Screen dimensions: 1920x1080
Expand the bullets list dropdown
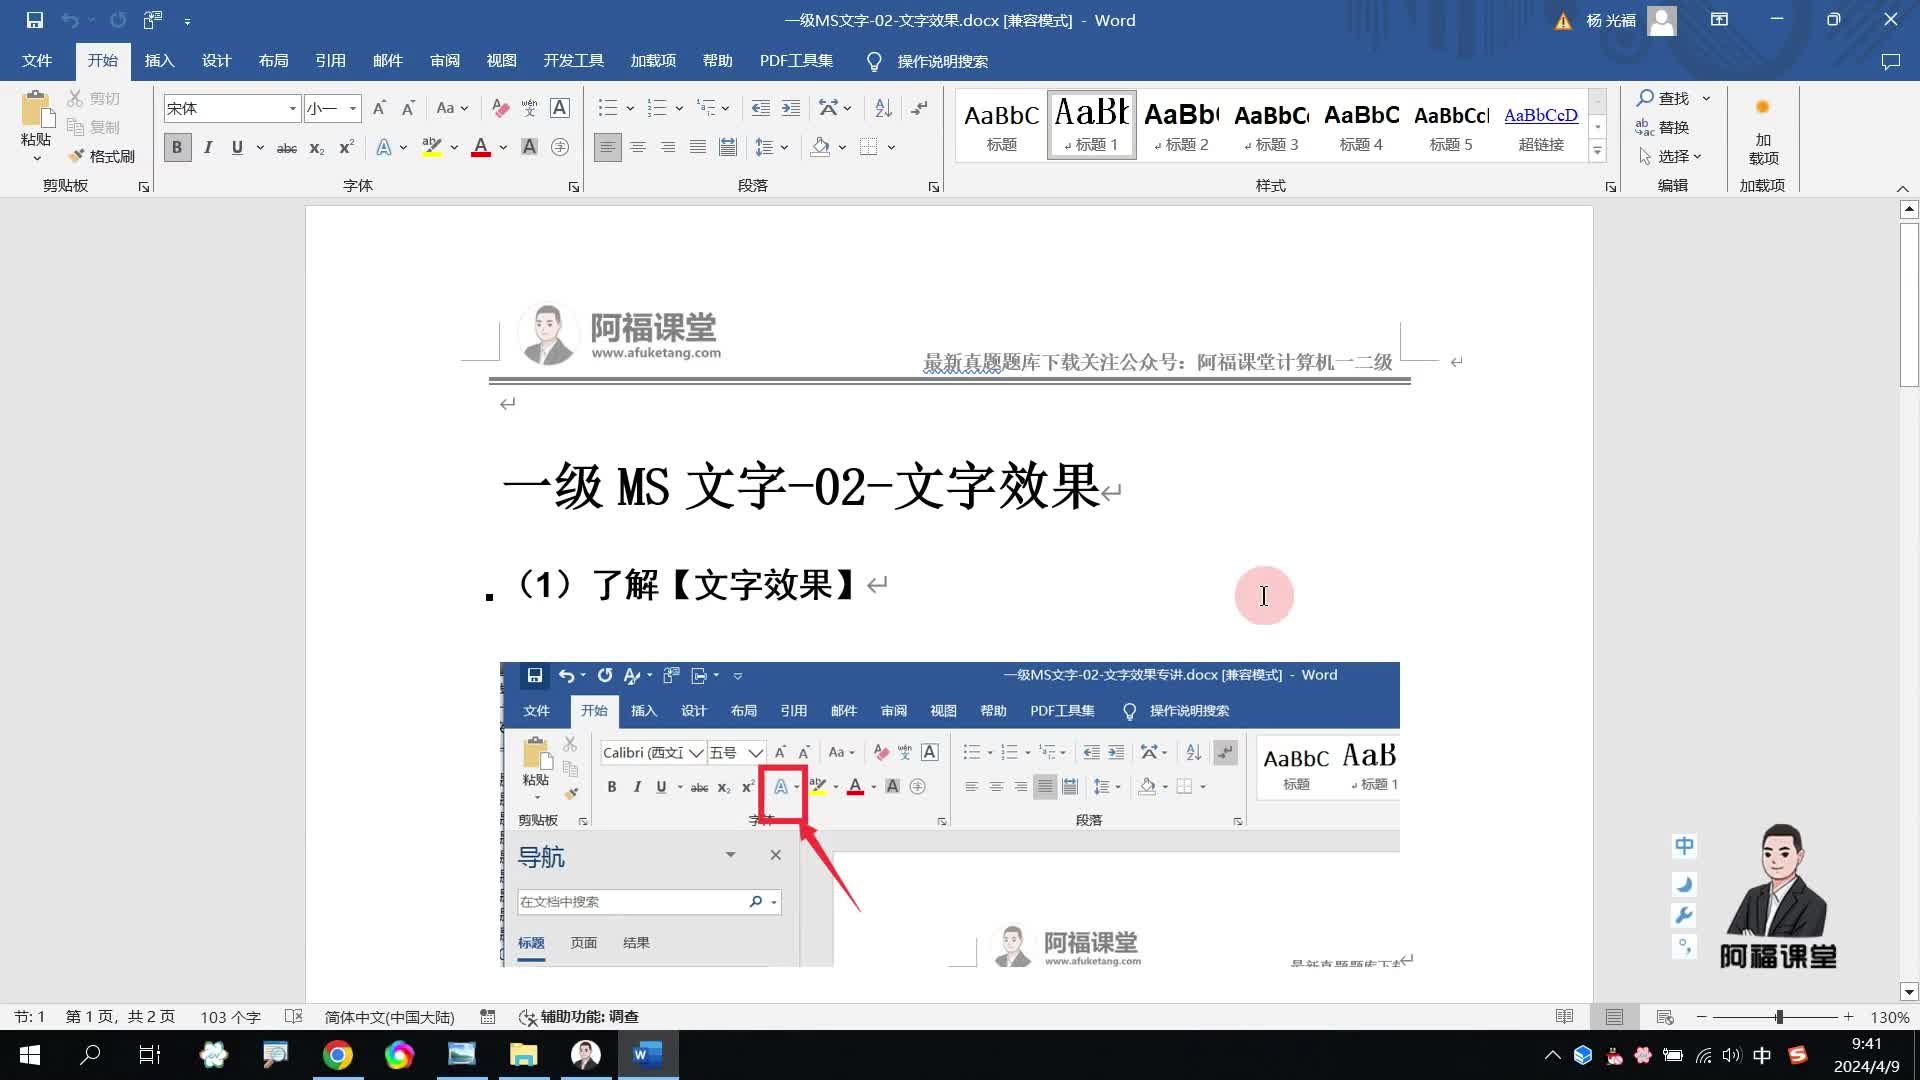coord(630,108)
